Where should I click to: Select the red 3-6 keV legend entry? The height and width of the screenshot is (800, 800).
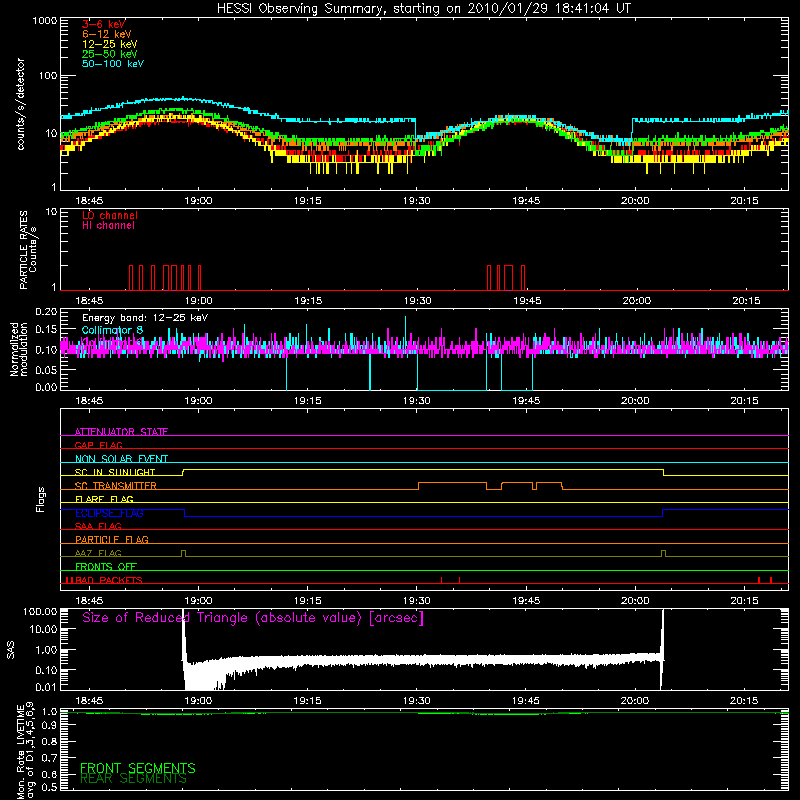click(x=104, y=24)
